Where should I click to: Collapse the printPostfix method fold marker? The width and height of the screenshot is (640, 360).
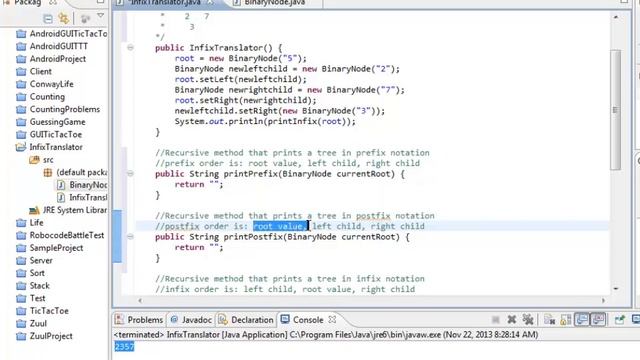pos(130,236)
